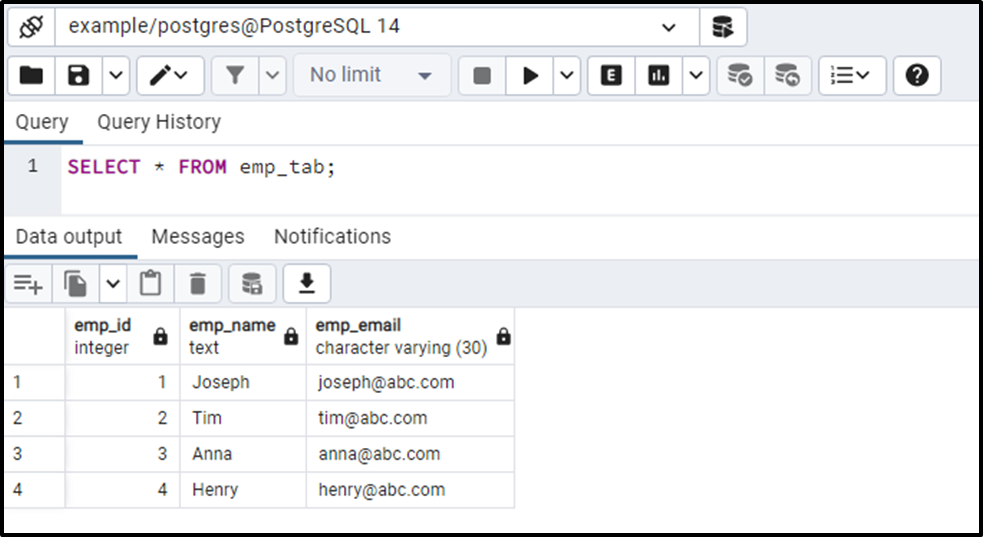The image size is (983, 537).
Task: Expand the explain options arrow
Action: point(696,76)
